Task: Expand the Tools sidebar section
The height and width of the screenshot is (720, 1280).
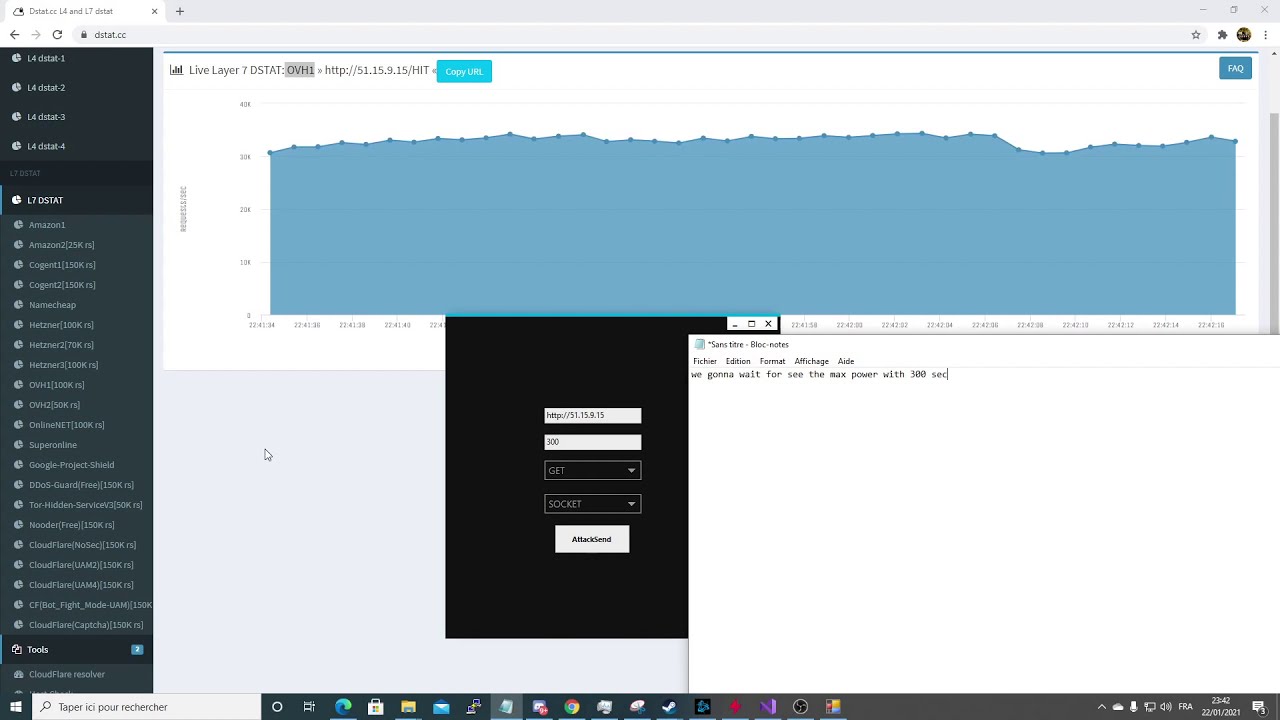Action: click(x=76, y=650)
